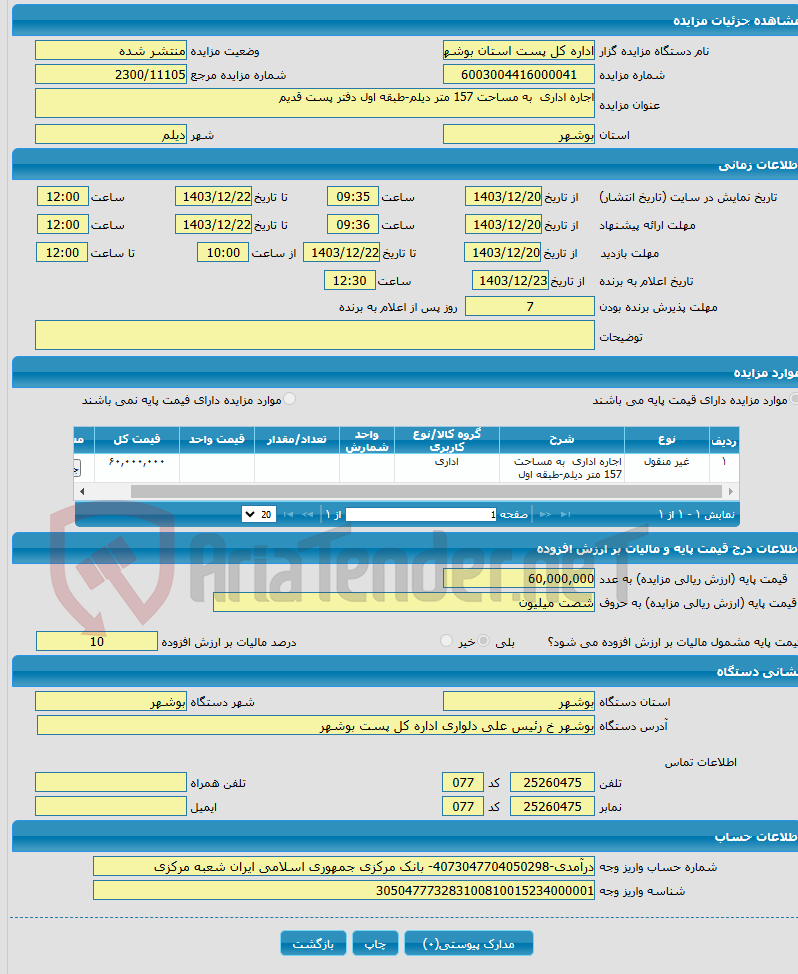This screenshot has height=974, width=798.
Task: Click the 'قیمت واحد' column header
Action: [217, 440]
